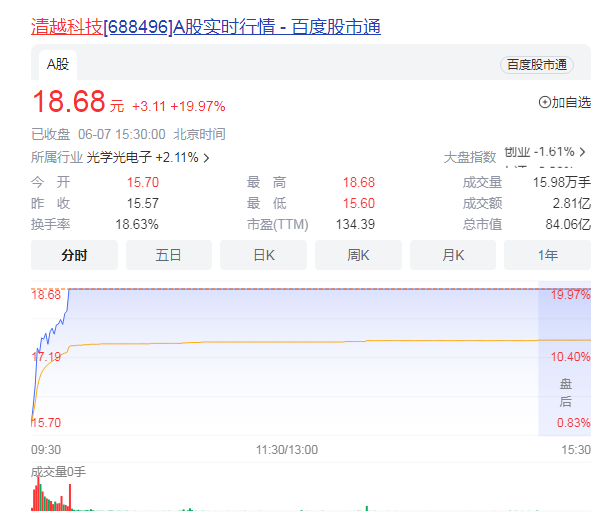Show the 周K weekly chart
Screen dimensions: 613x524
pos(358,255)
